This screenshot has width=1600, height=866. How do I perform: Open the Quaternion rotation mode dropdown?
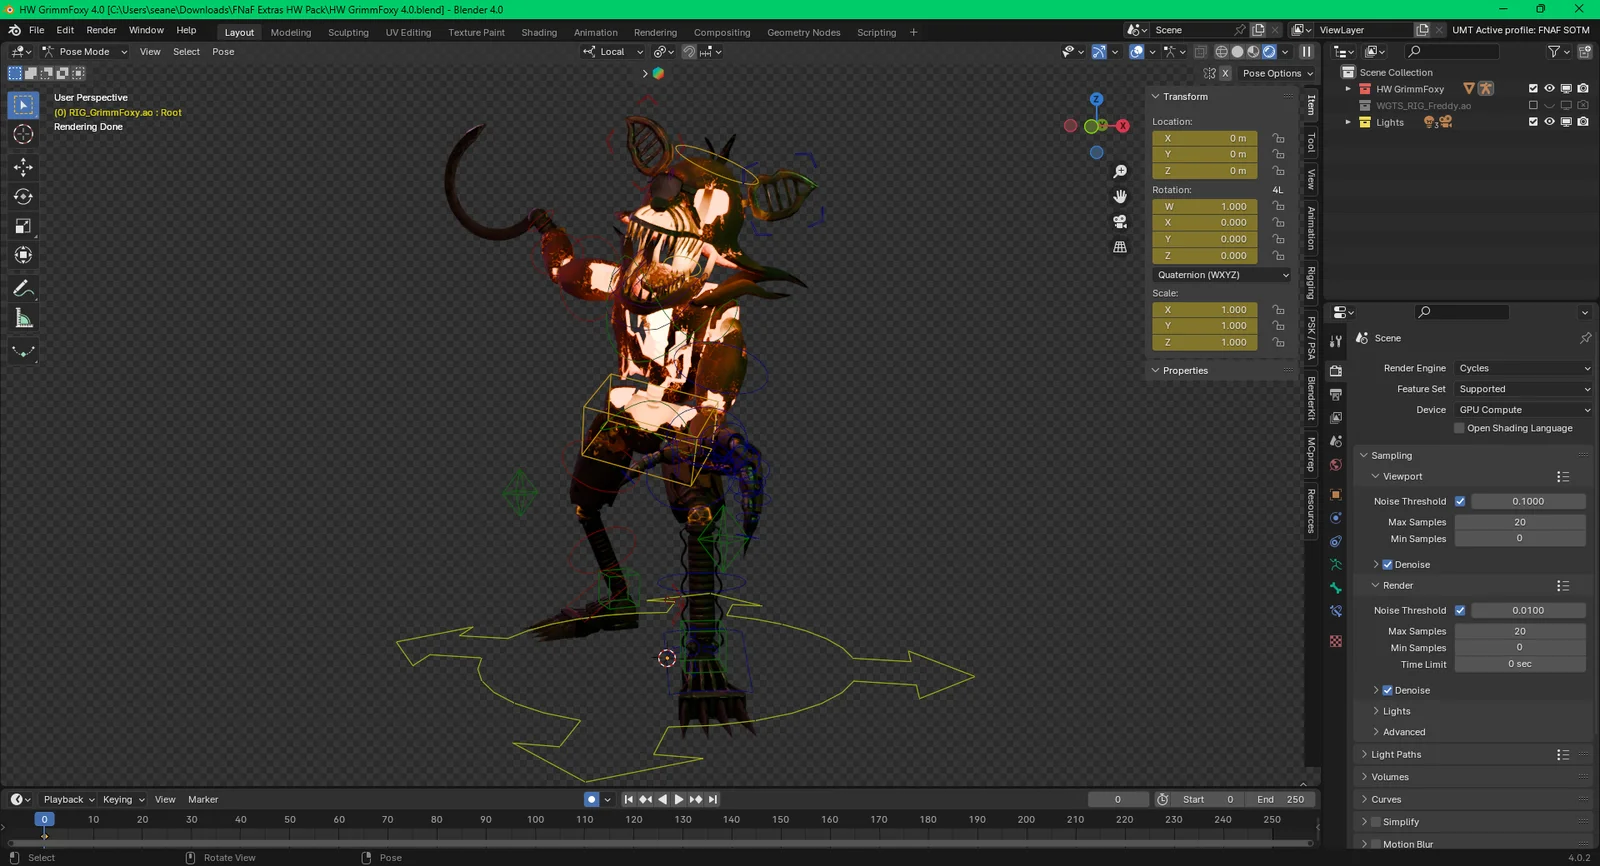pyautogui.click(x=1221, y=275)
